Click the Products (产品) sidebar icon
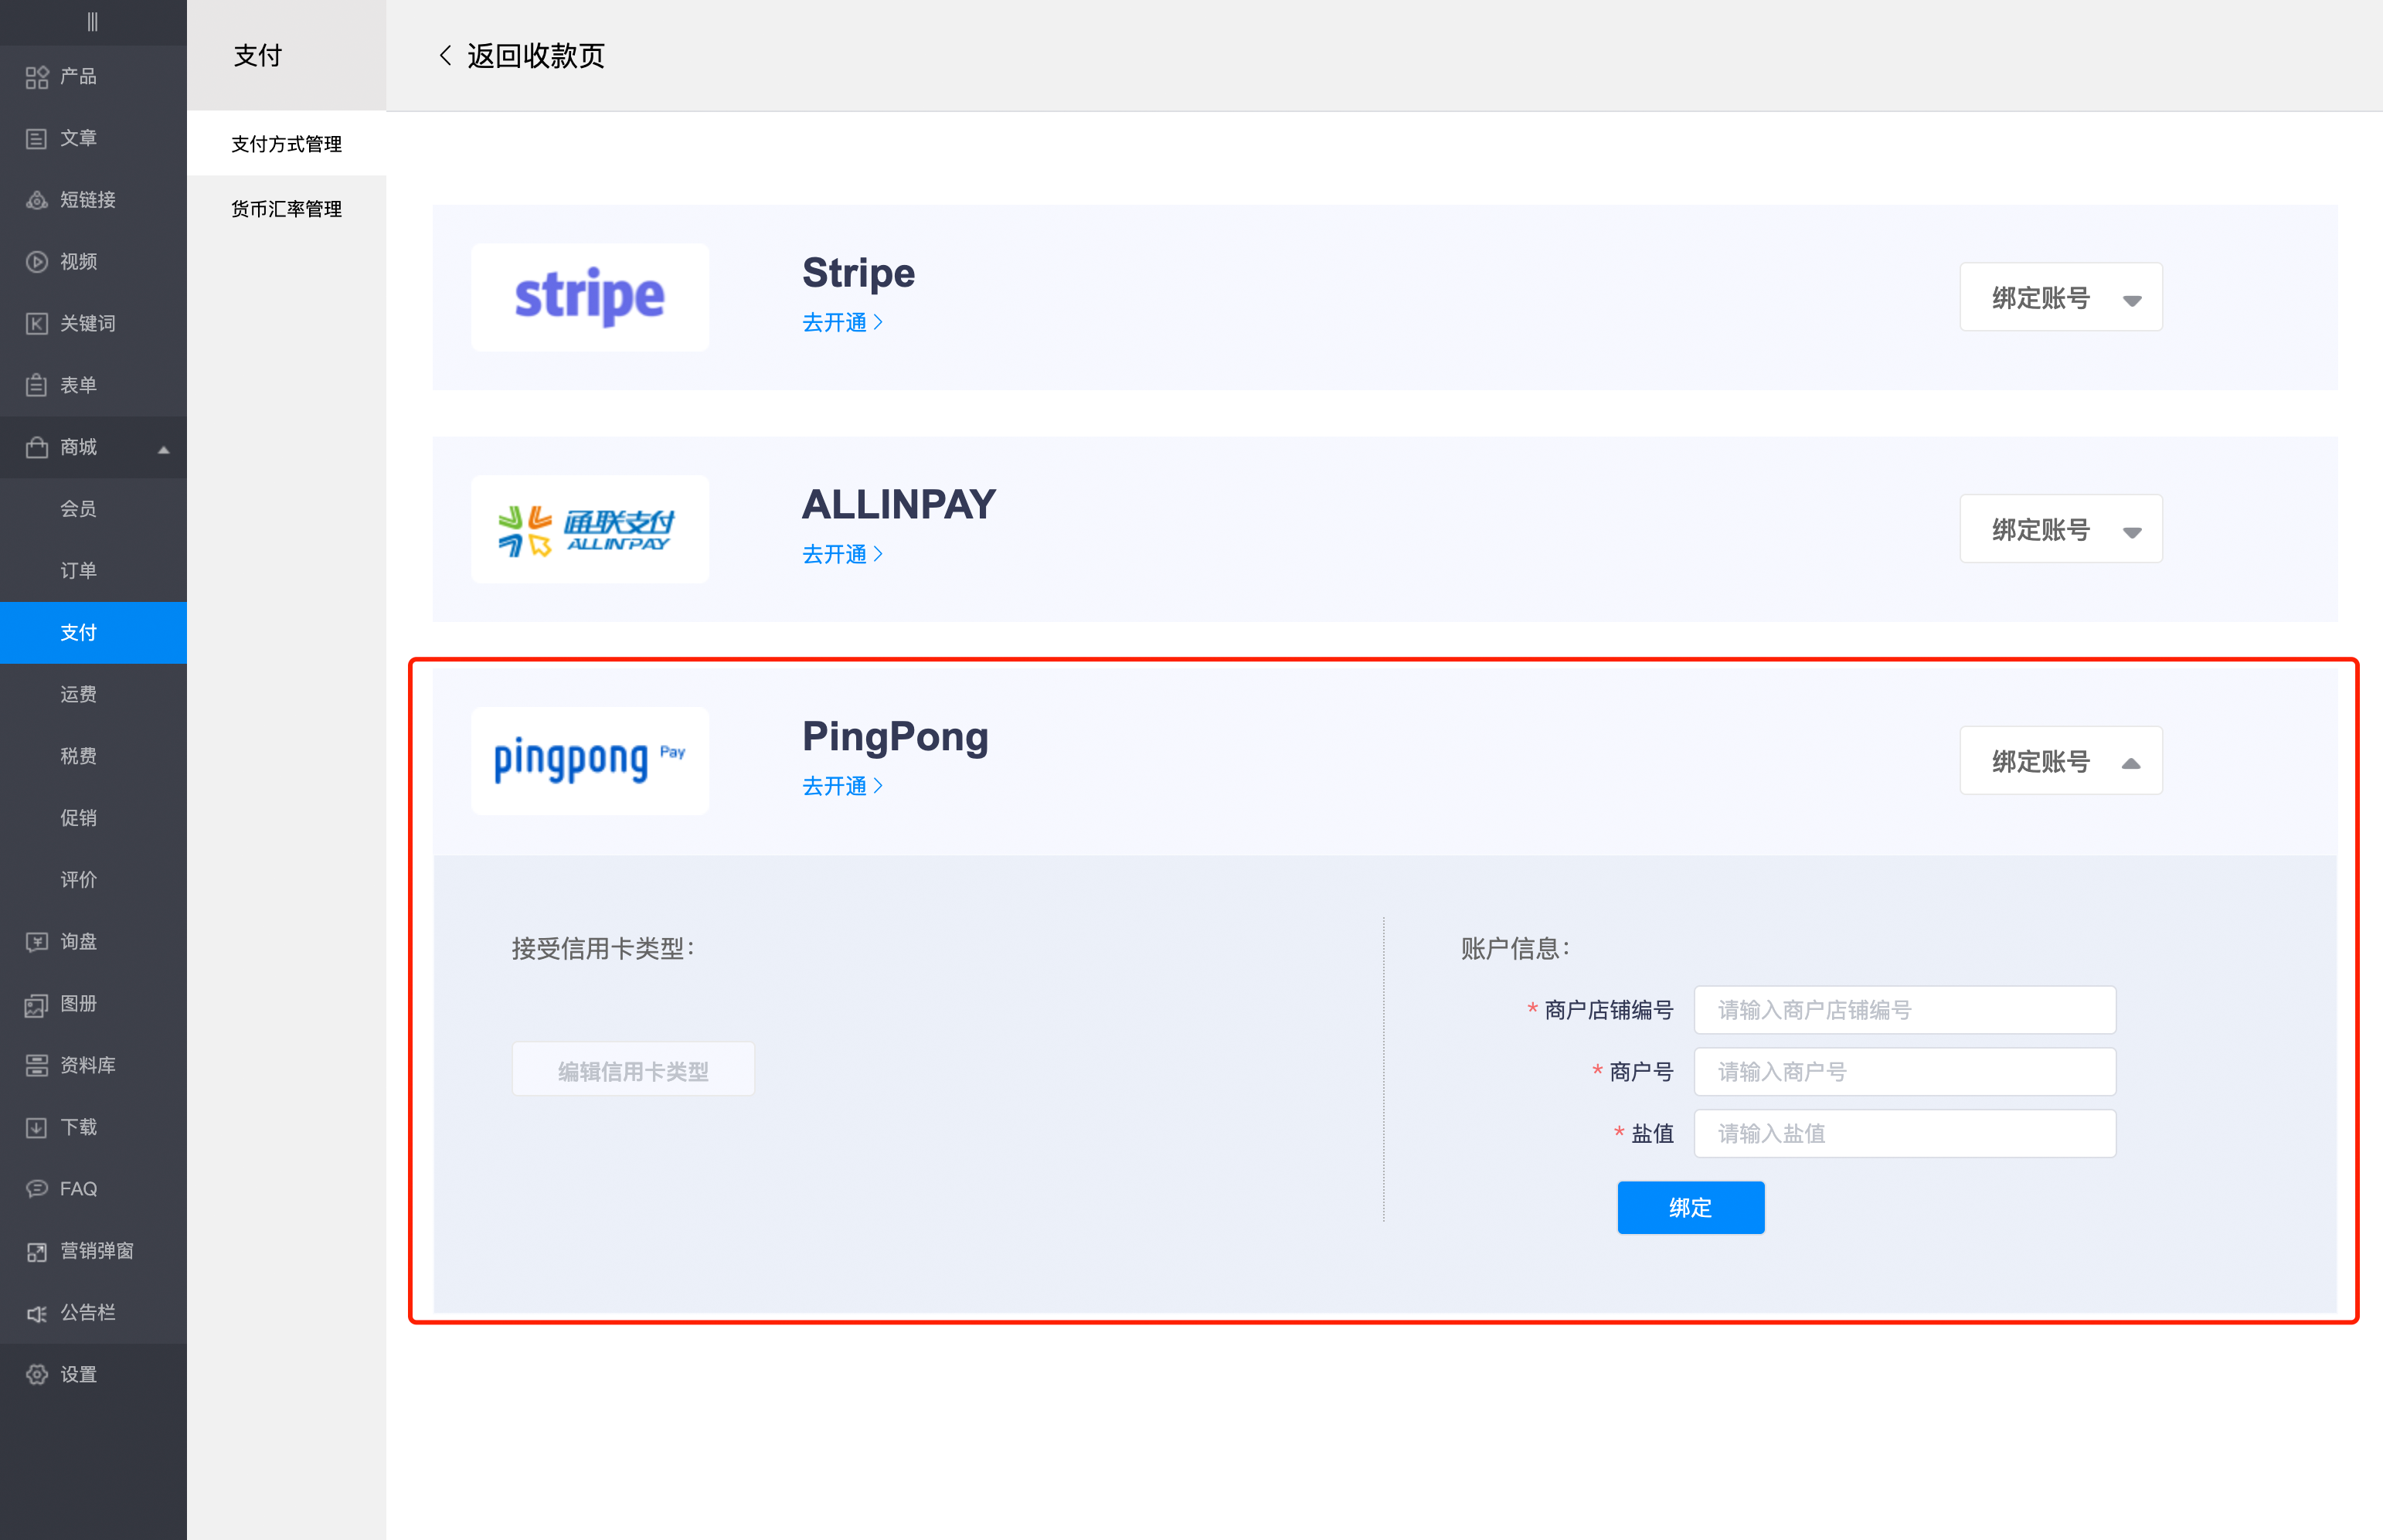 click(x=37, y=77)
